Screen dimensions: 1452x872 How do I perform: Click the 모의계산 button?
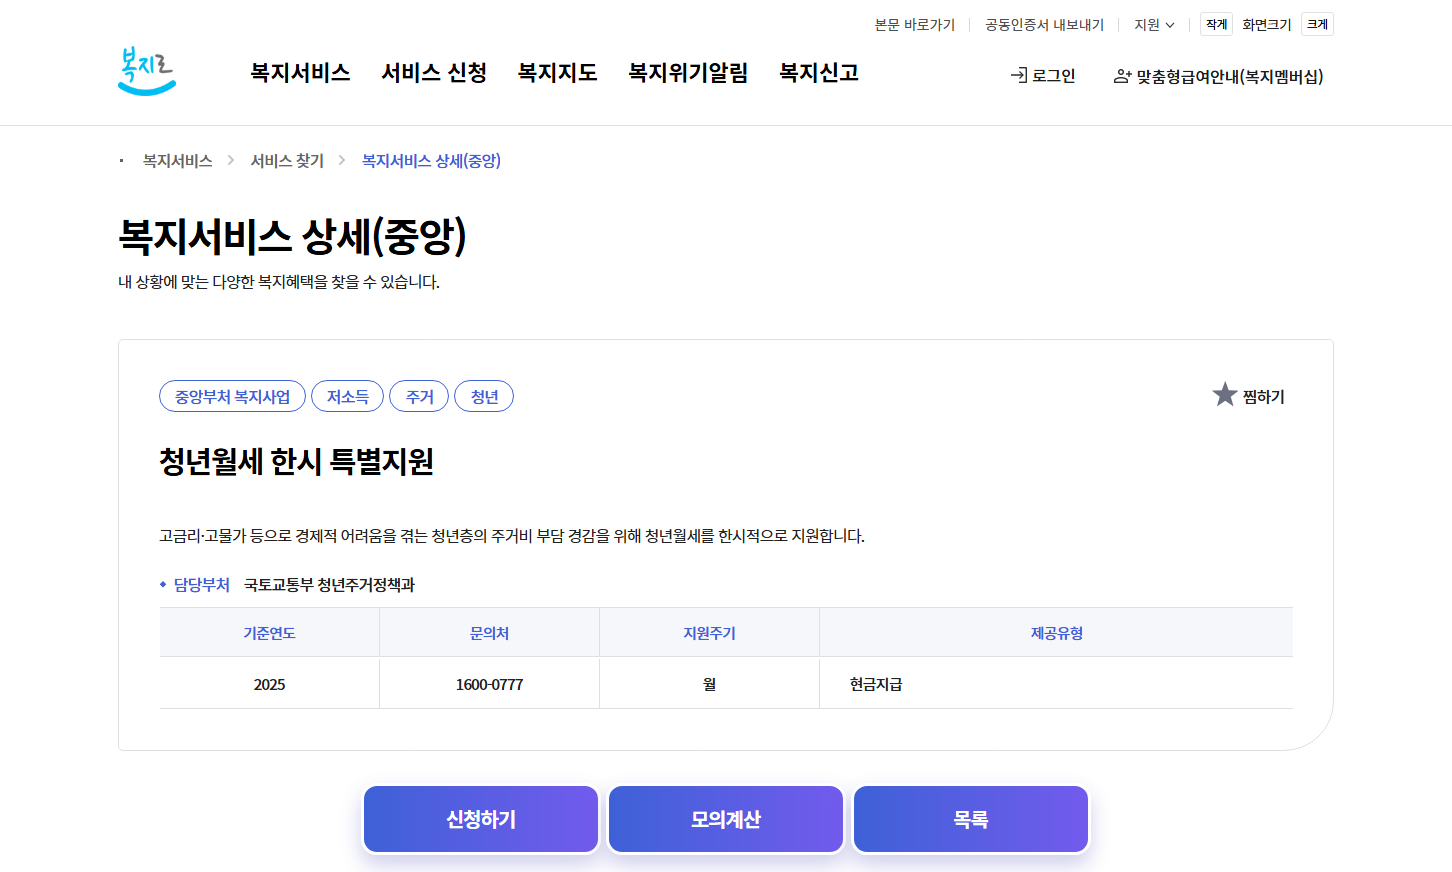[725, 818]
